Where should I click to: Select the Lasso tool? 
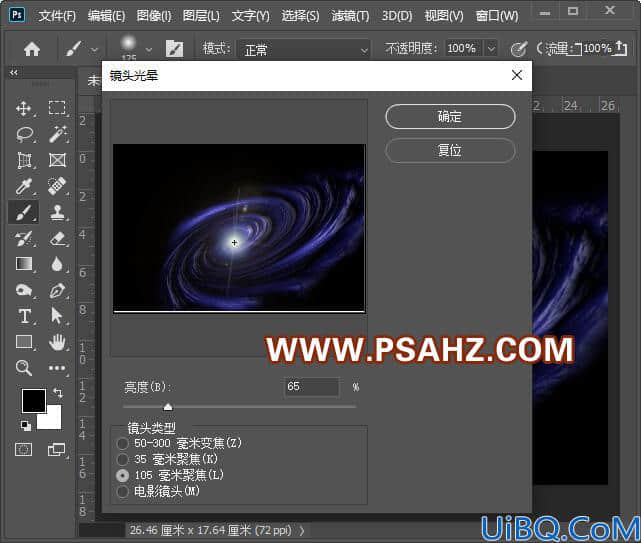tap(25, 134)
